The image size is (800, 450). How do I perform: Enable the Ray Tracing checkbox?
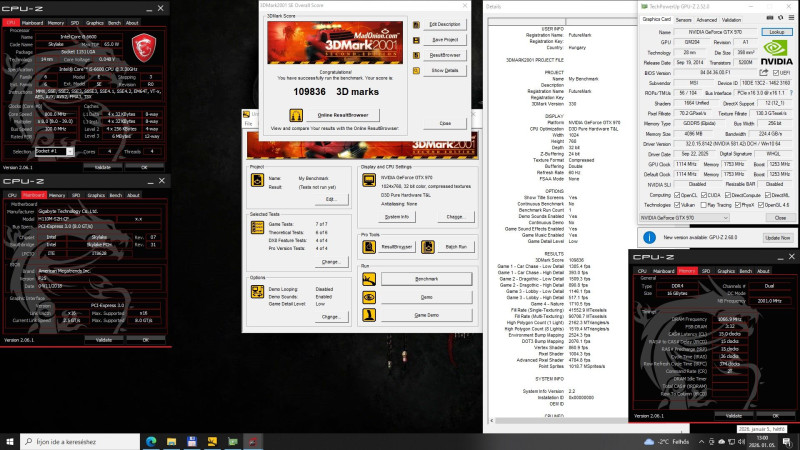pos(704,205)
